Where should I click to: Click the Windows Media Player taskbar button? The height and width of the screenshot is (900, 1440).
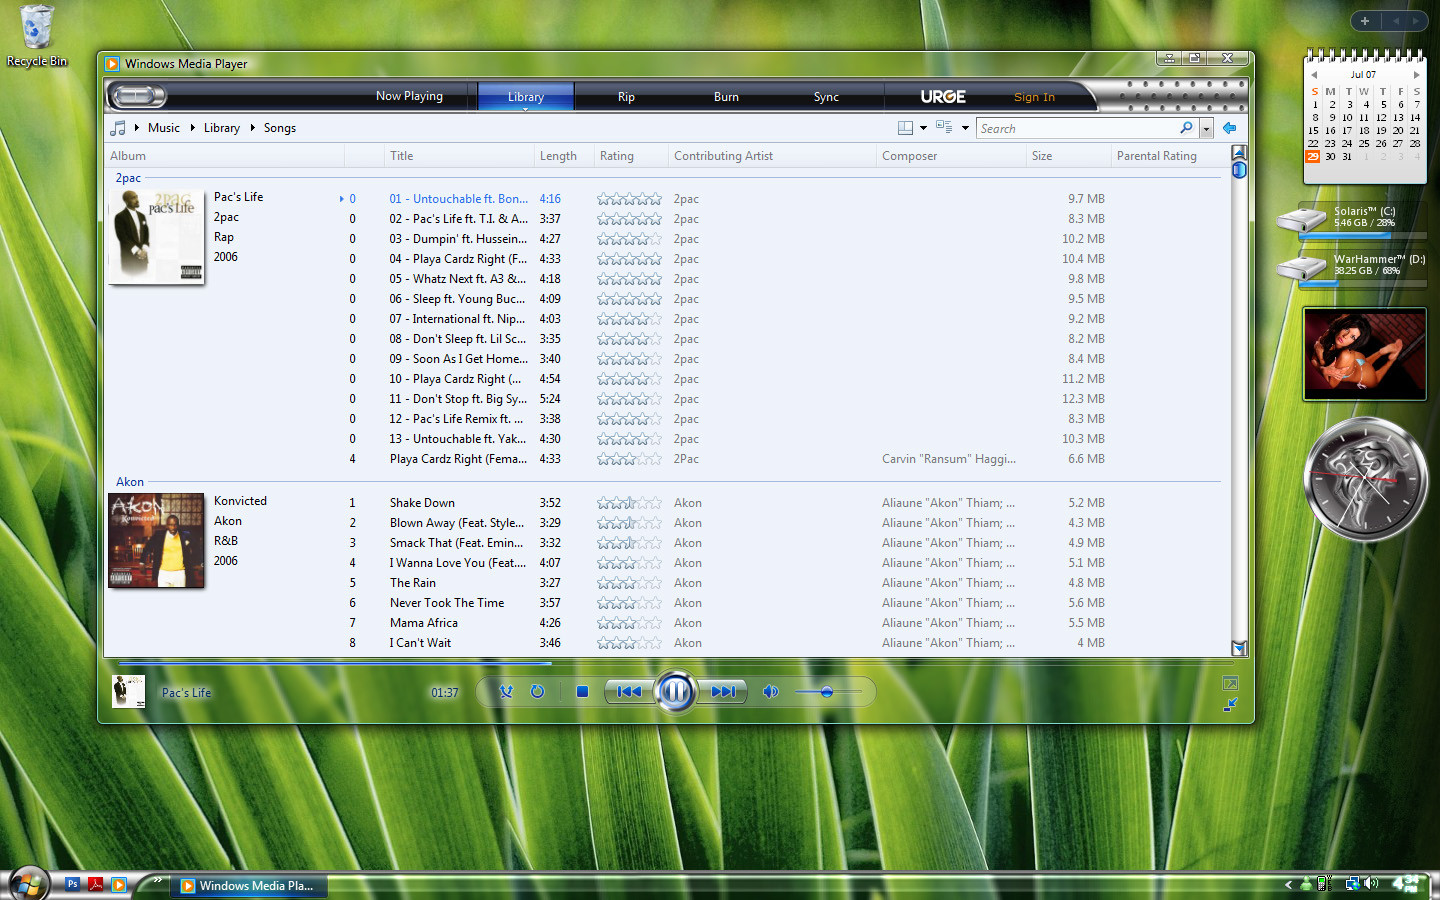(248, 885)
